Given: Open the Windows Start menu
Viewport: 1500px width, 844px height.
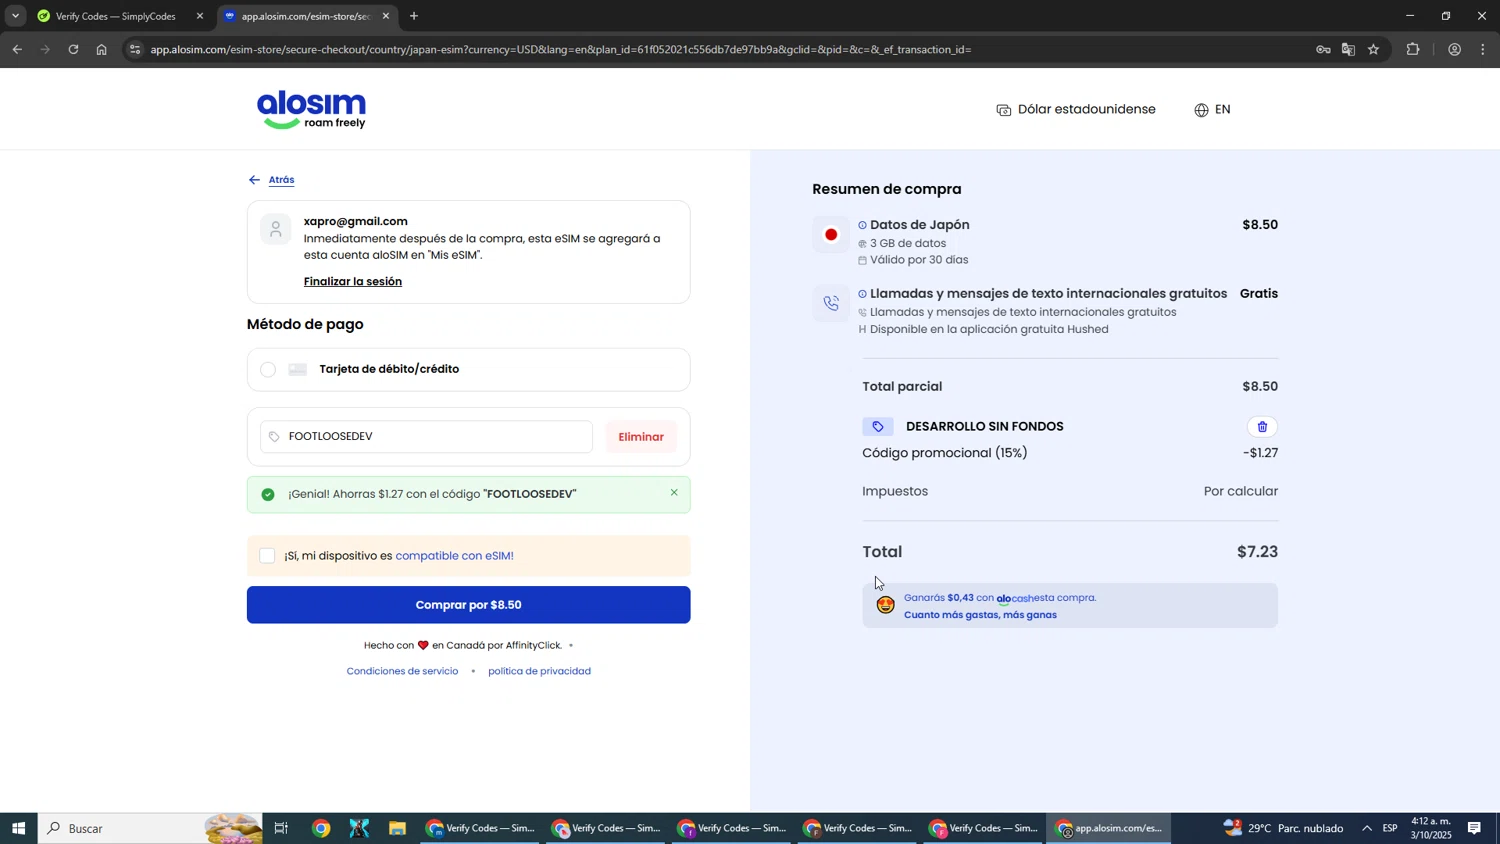Looking at the screenshot, I should click(x=18, y=828).
